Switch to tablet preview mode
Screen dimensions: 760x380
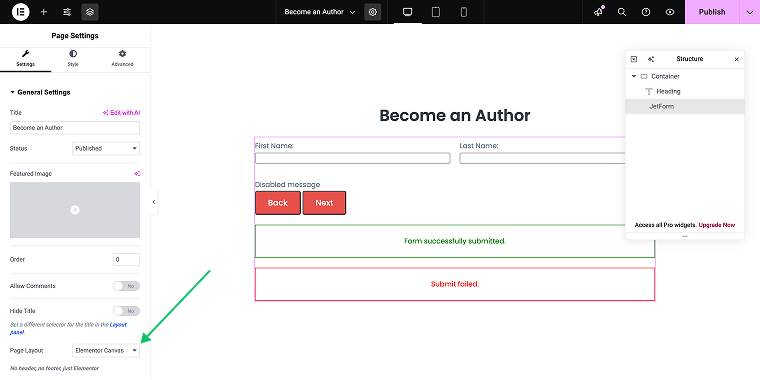coord(436,12)
